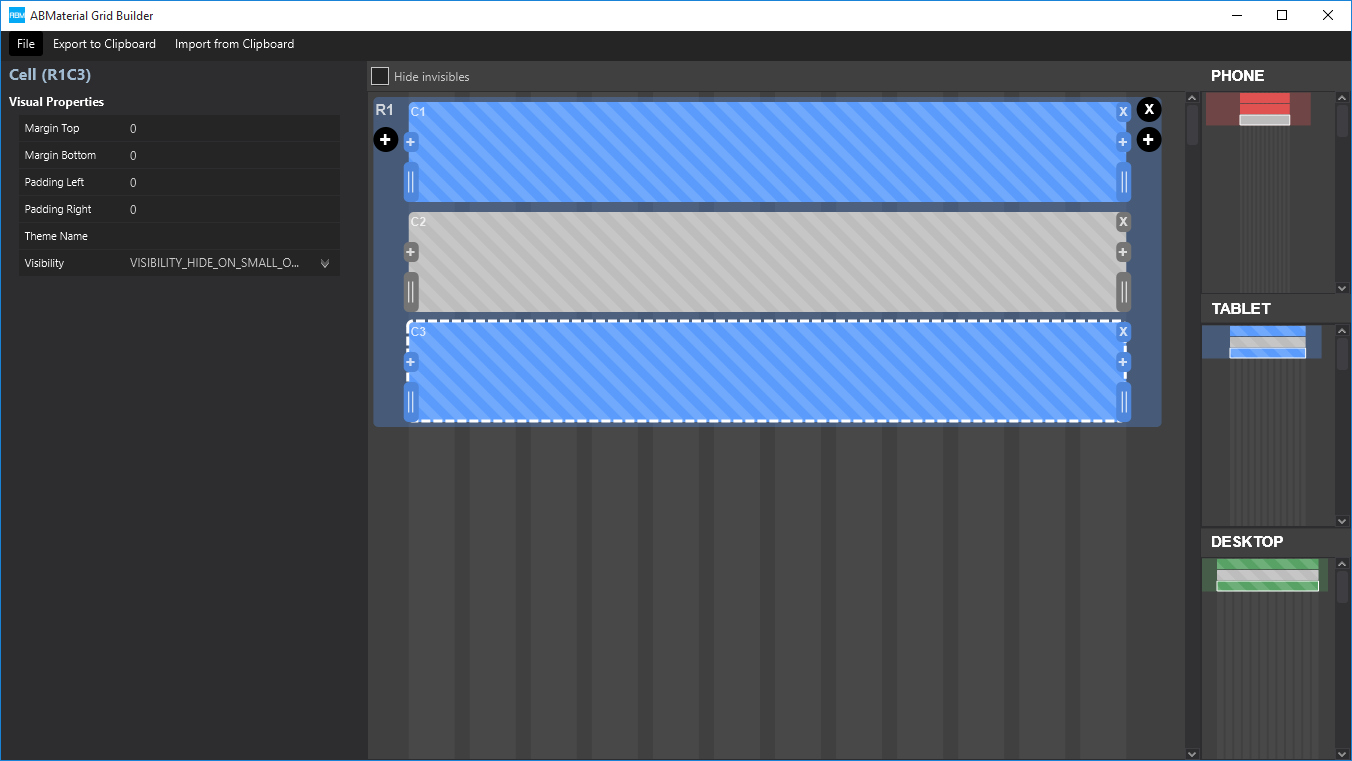Viewport: 1352px width, 761px height.
Task: Click the Theme Name field
Action: click(232, 236)
